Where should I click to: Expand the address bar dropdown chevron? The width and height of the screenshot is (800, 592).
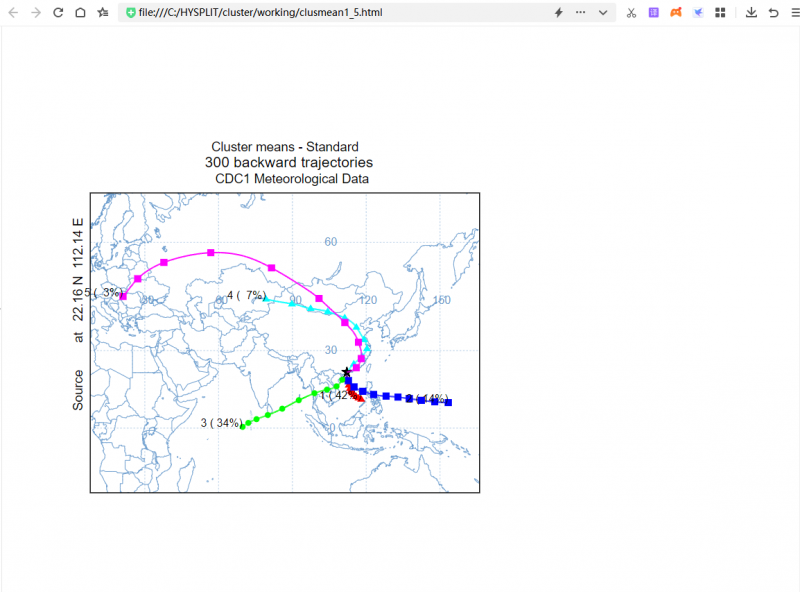(x=603, y=13)
